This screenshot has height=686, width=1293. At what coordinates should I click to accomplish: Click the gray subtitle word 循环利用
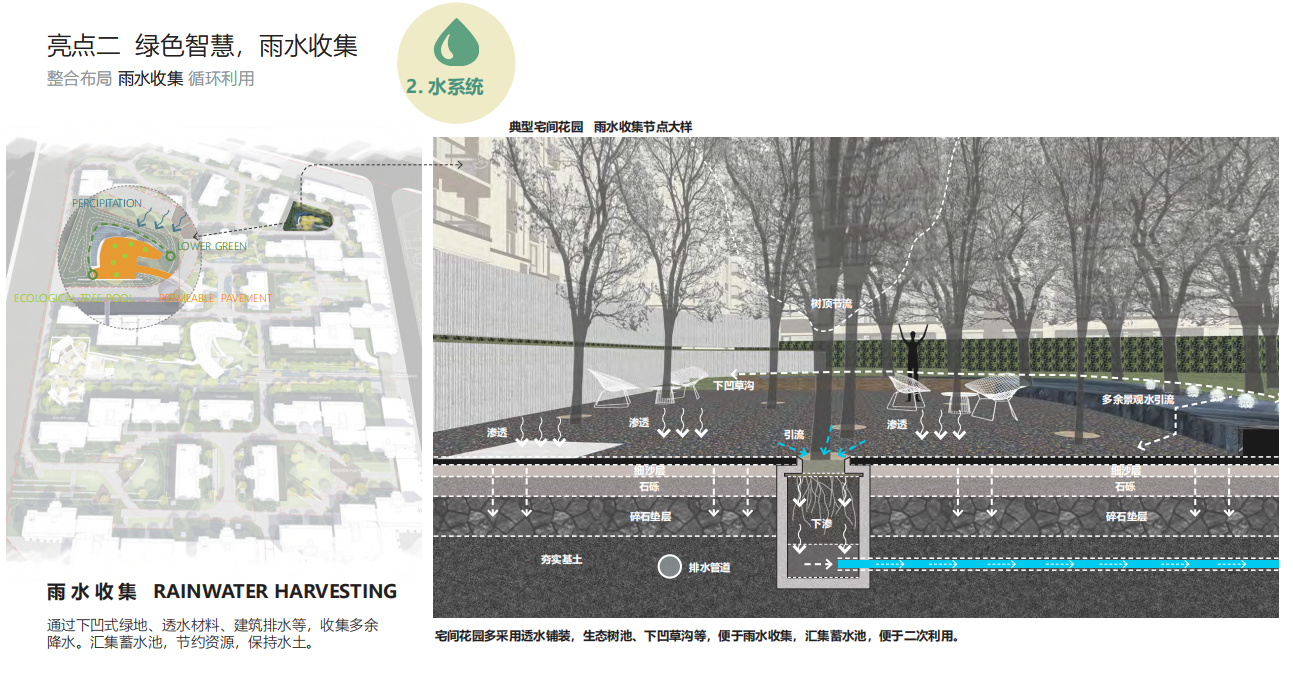pos(222,79)
